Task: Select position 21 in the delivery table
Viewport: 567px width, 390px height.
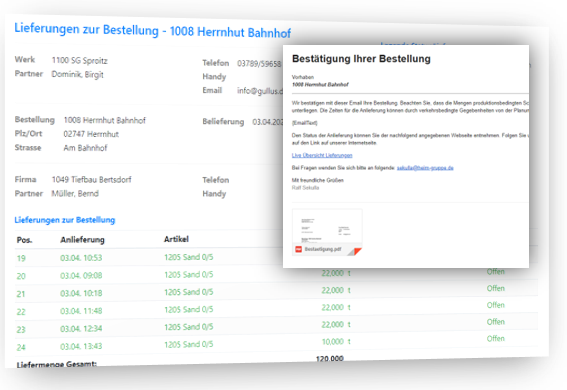Action: tap(21, 294)
